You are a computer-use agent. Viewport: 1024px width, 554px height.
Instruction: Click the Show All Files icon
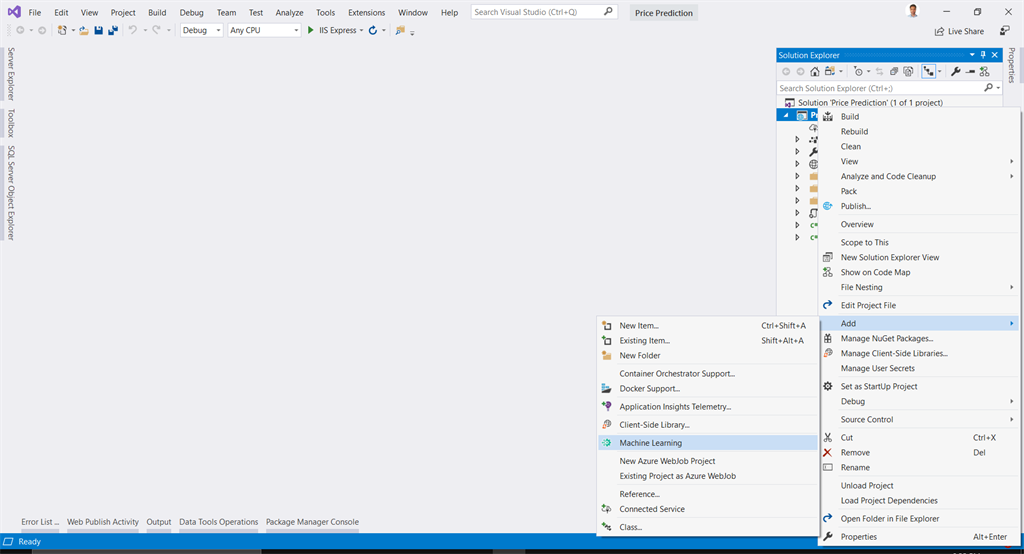908,71
